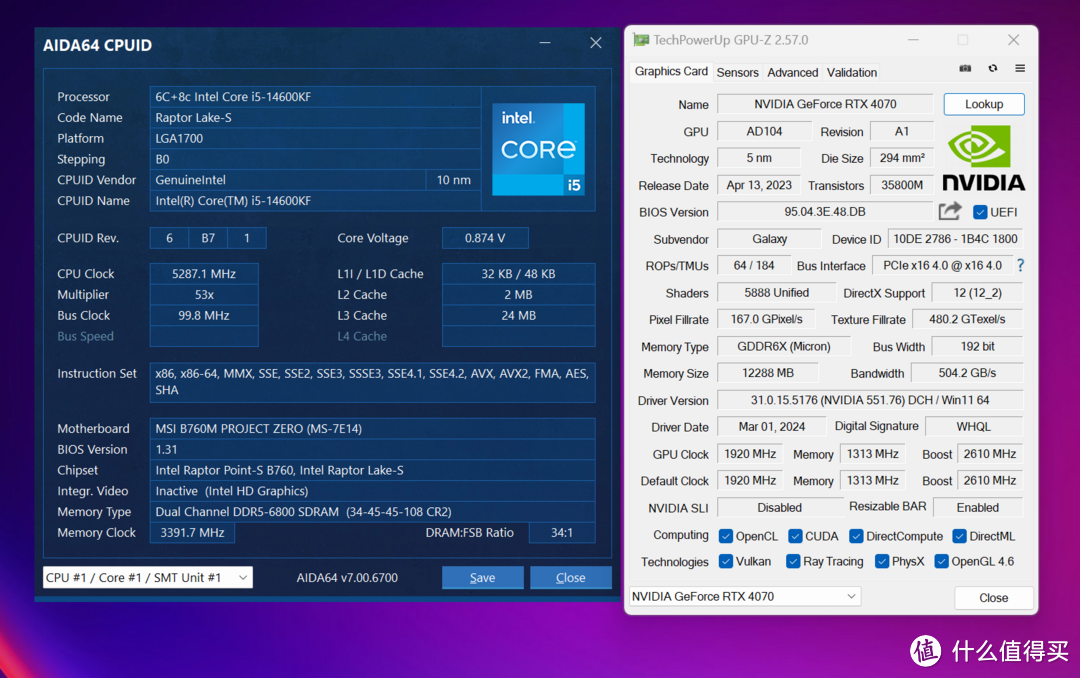Click the Die Size value 294 mm²

(x=902, y=158)
